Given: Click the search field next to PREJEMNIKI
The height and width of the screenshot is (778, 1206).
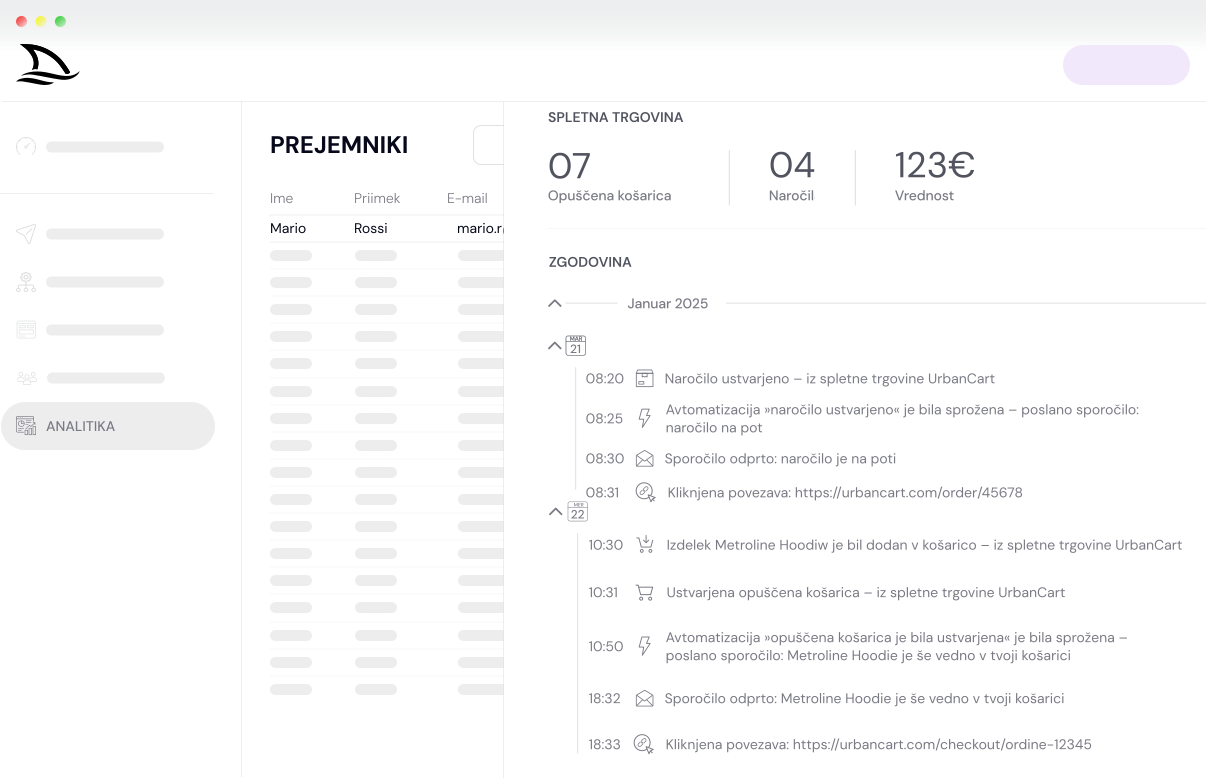Looking at the screenshot, I should 488,145.
